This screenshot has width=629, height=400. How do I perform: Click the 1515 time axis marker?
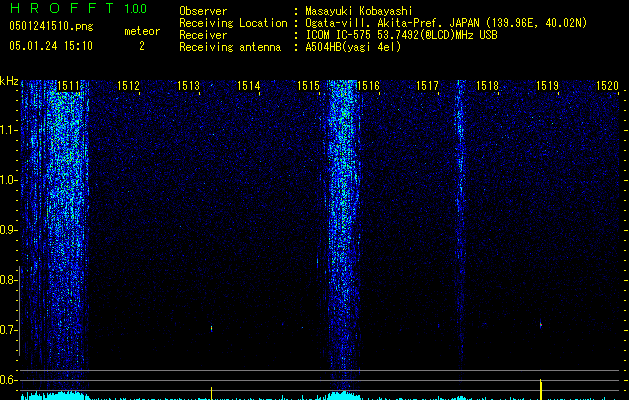click(x=308, y=86)
